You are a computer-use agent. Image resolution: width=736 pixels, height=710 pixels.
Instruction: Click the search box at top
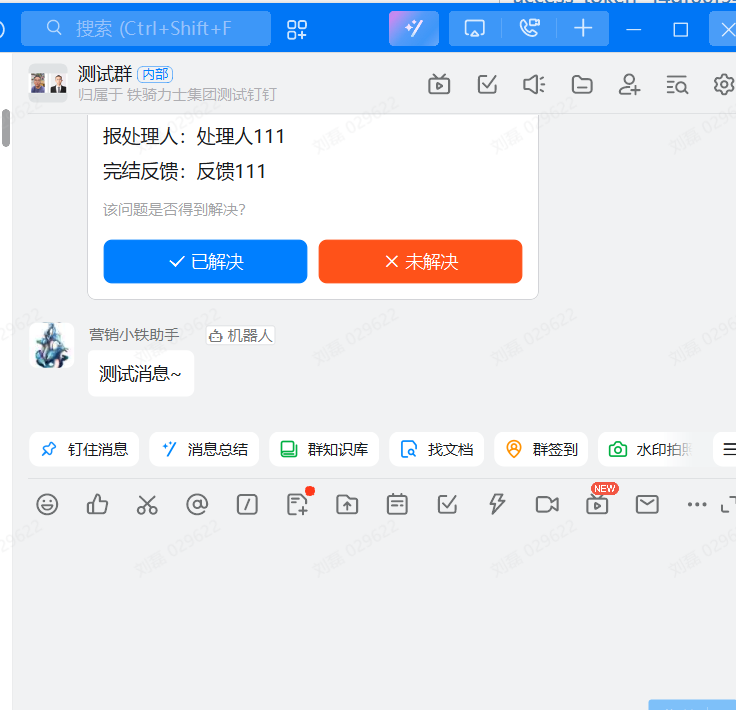tap(146, 29)
